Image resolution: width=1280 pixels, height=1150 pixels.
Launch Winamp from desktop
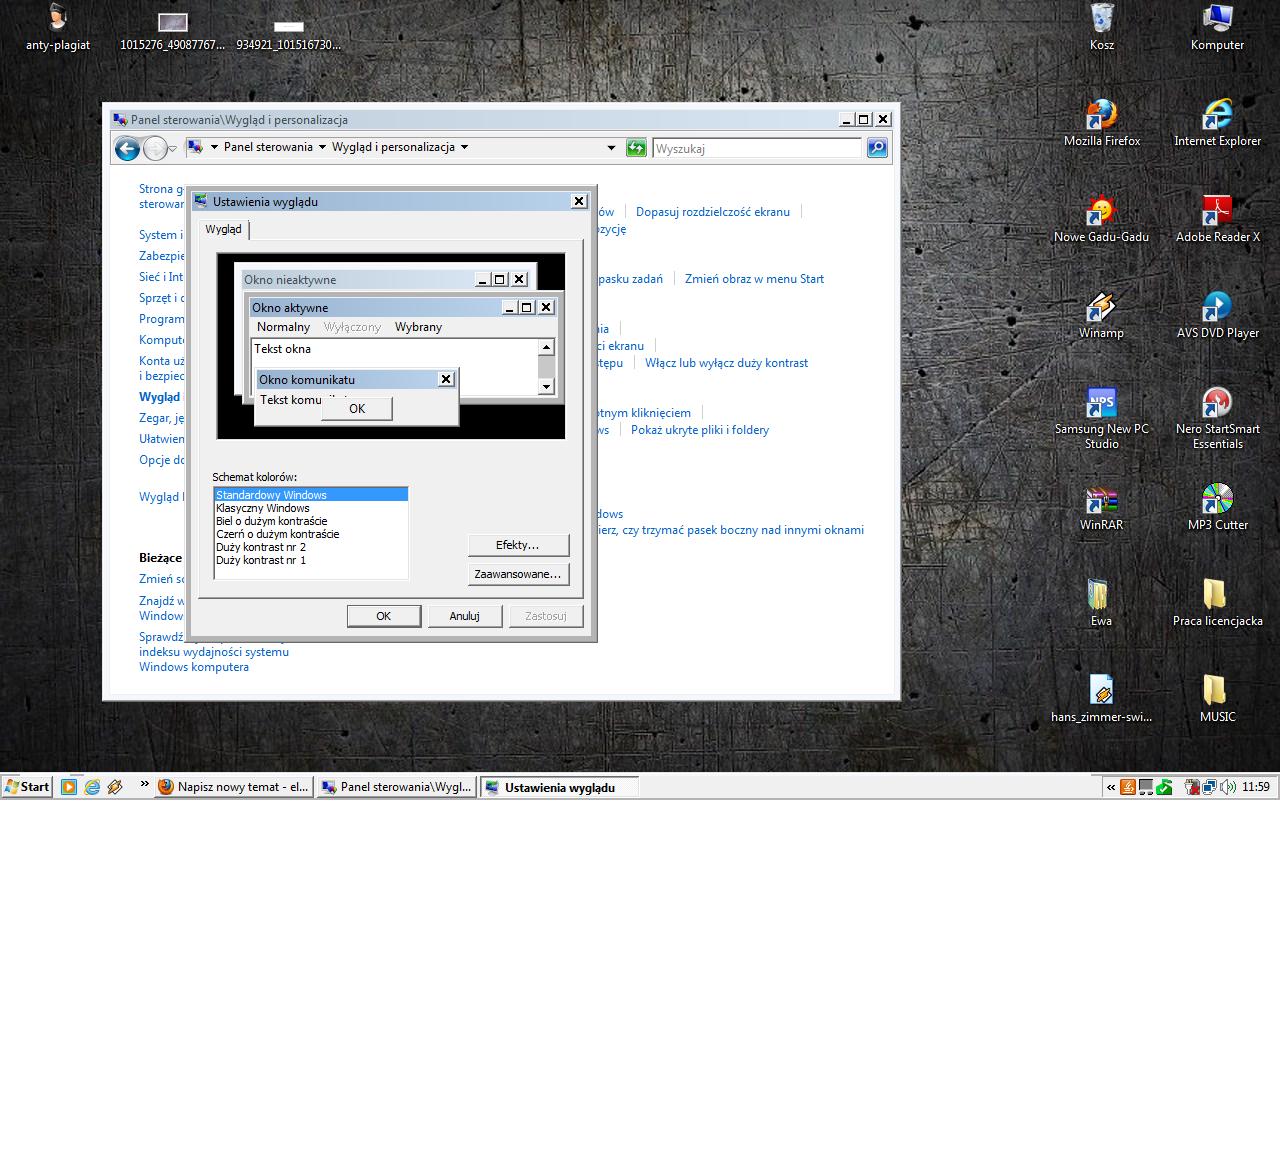(x=1101, y=308)
